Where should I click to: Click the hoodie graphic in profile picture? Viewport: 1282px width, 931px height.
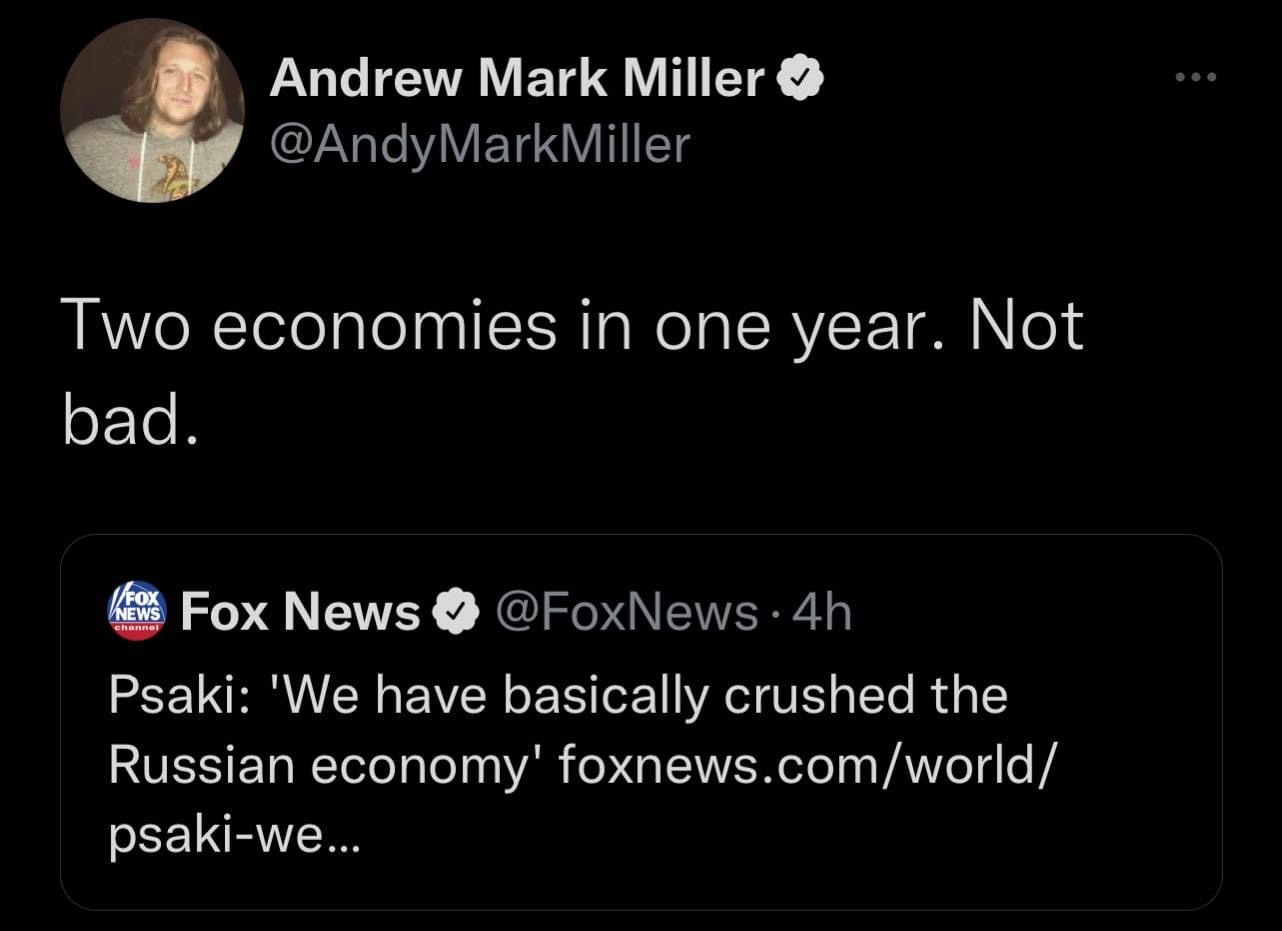pyautogui.click(x=180, y=172)
